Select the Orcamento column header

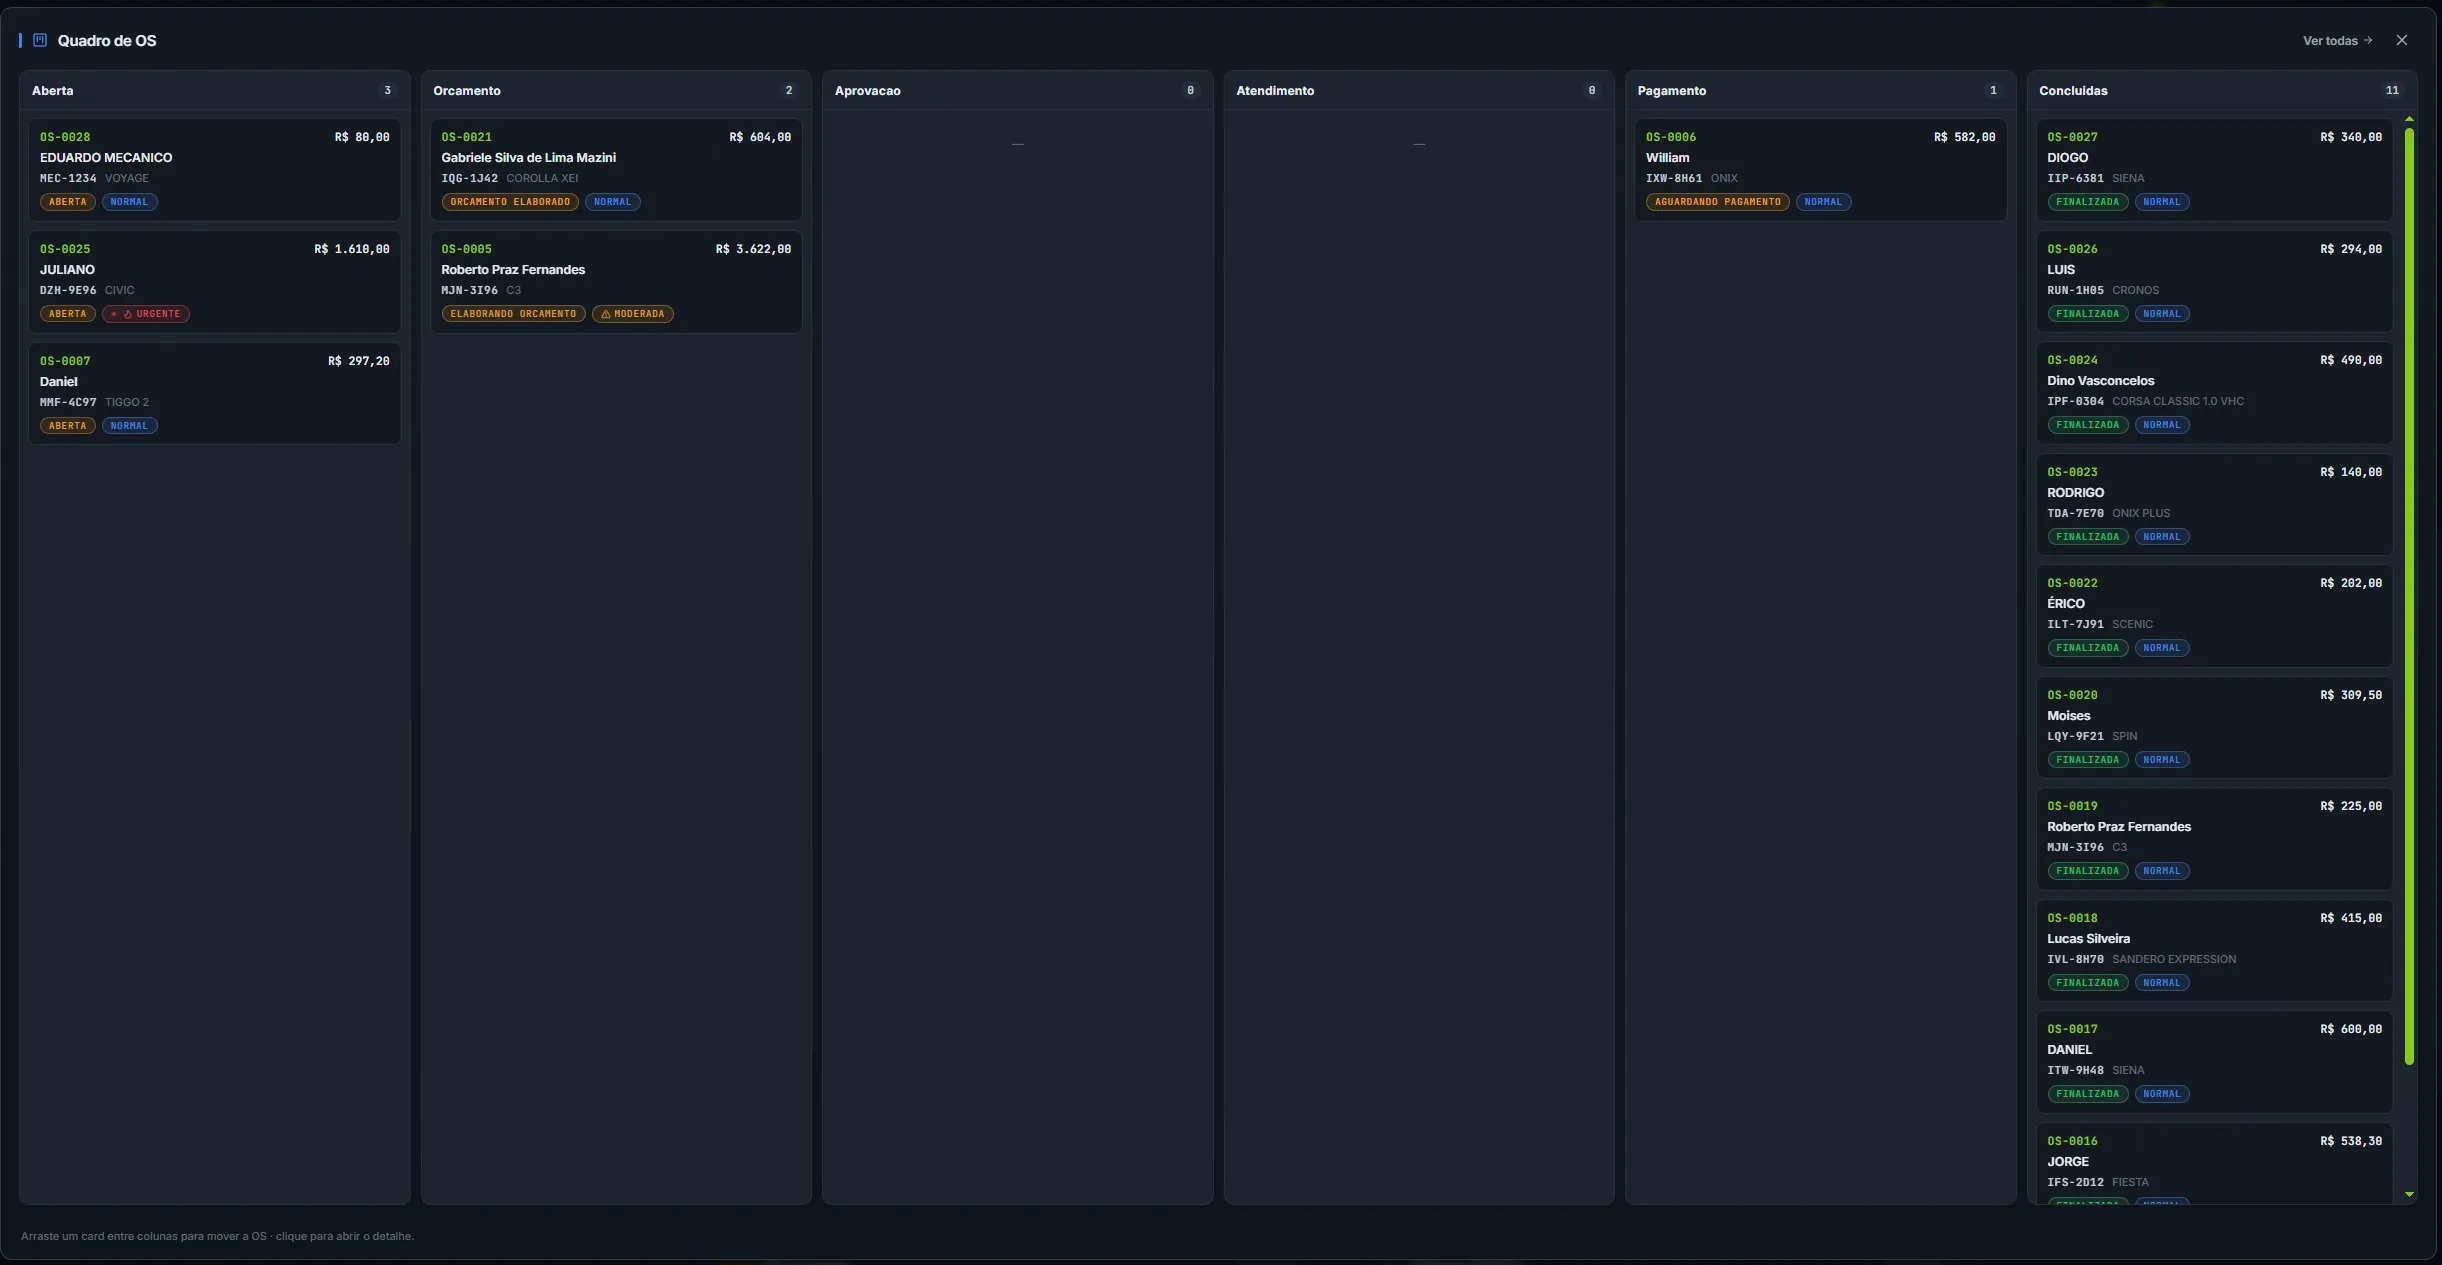(x=616, y=90)
